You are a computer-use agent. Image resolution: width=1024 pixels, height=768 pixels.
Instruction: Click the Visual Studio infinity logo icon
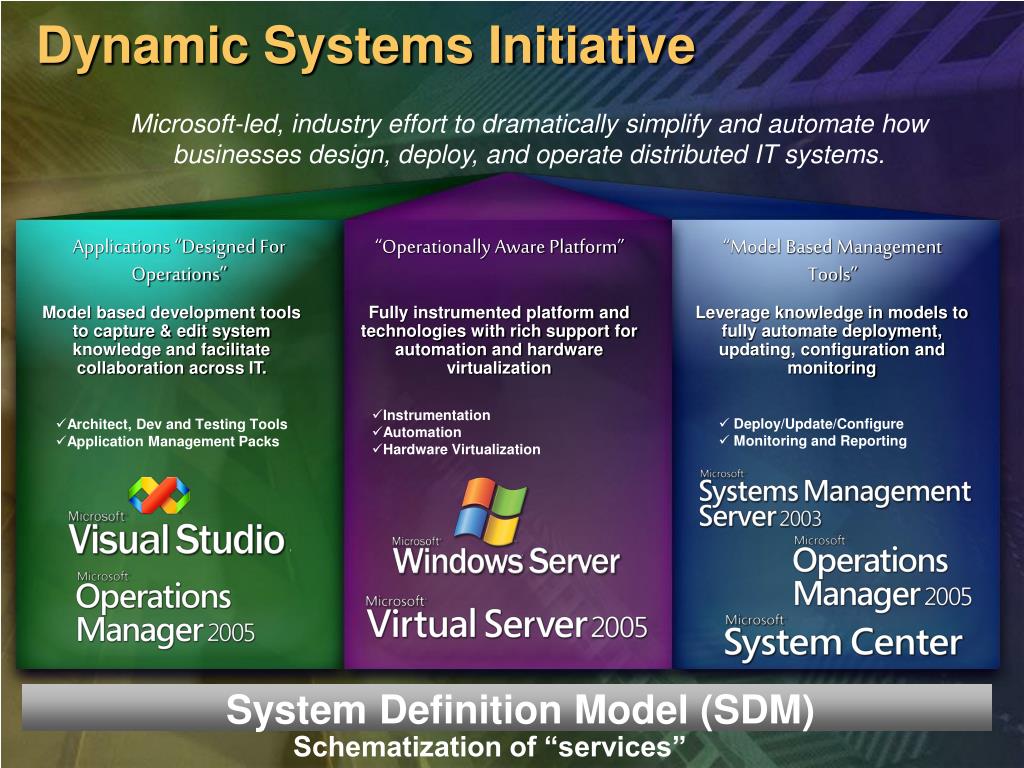point(159,495)
